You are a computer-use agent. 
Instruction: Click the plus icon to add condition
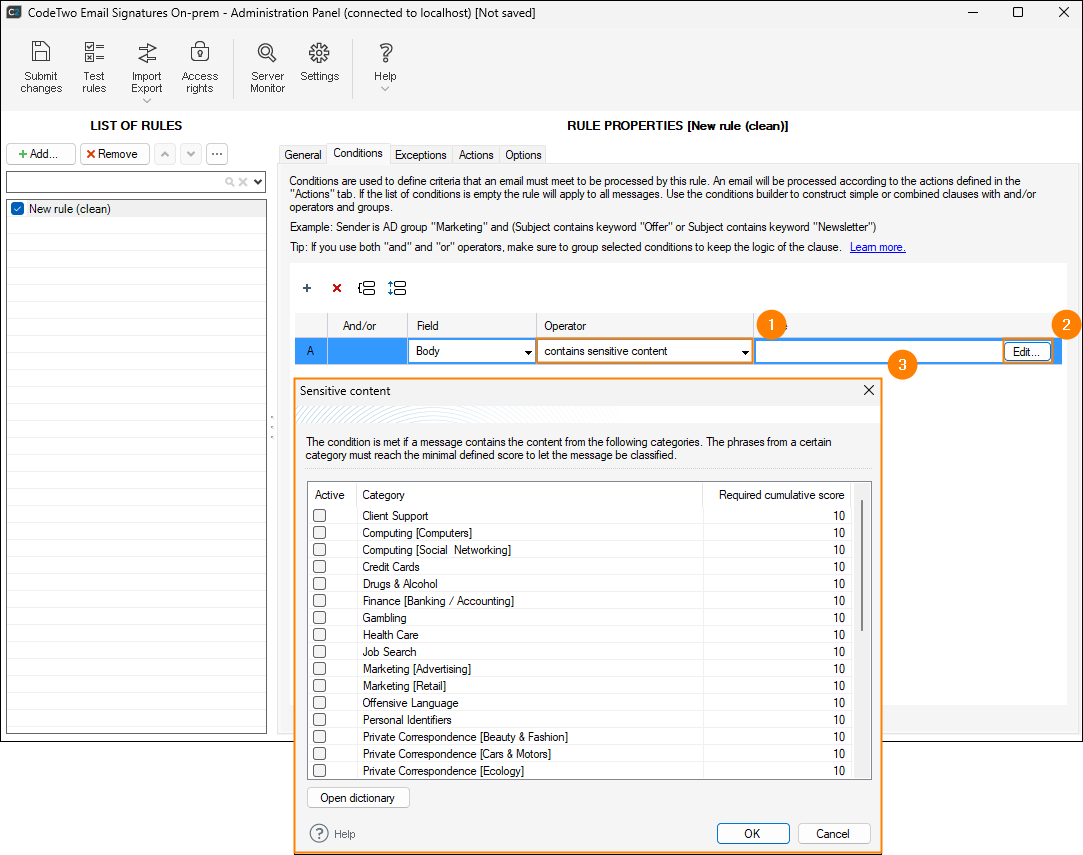click(307, 288)
